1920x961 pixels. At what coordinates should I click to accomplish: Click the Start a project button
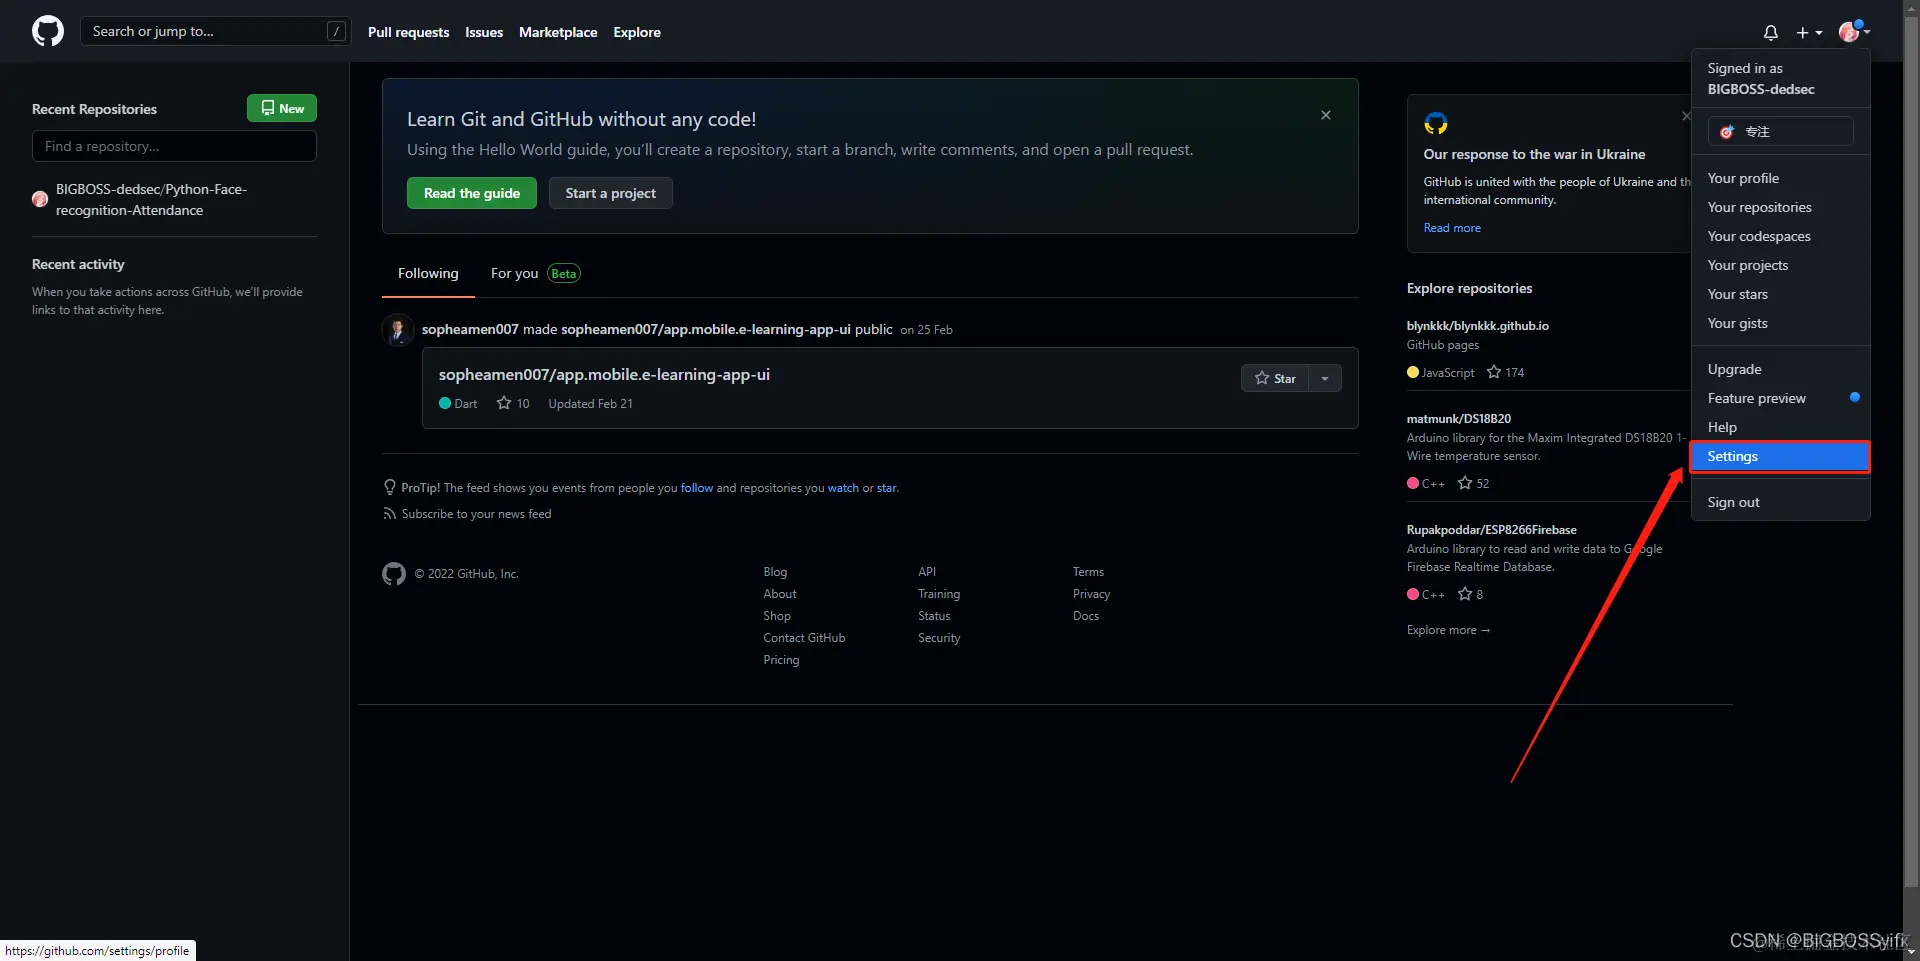click(x=610, y=193)
